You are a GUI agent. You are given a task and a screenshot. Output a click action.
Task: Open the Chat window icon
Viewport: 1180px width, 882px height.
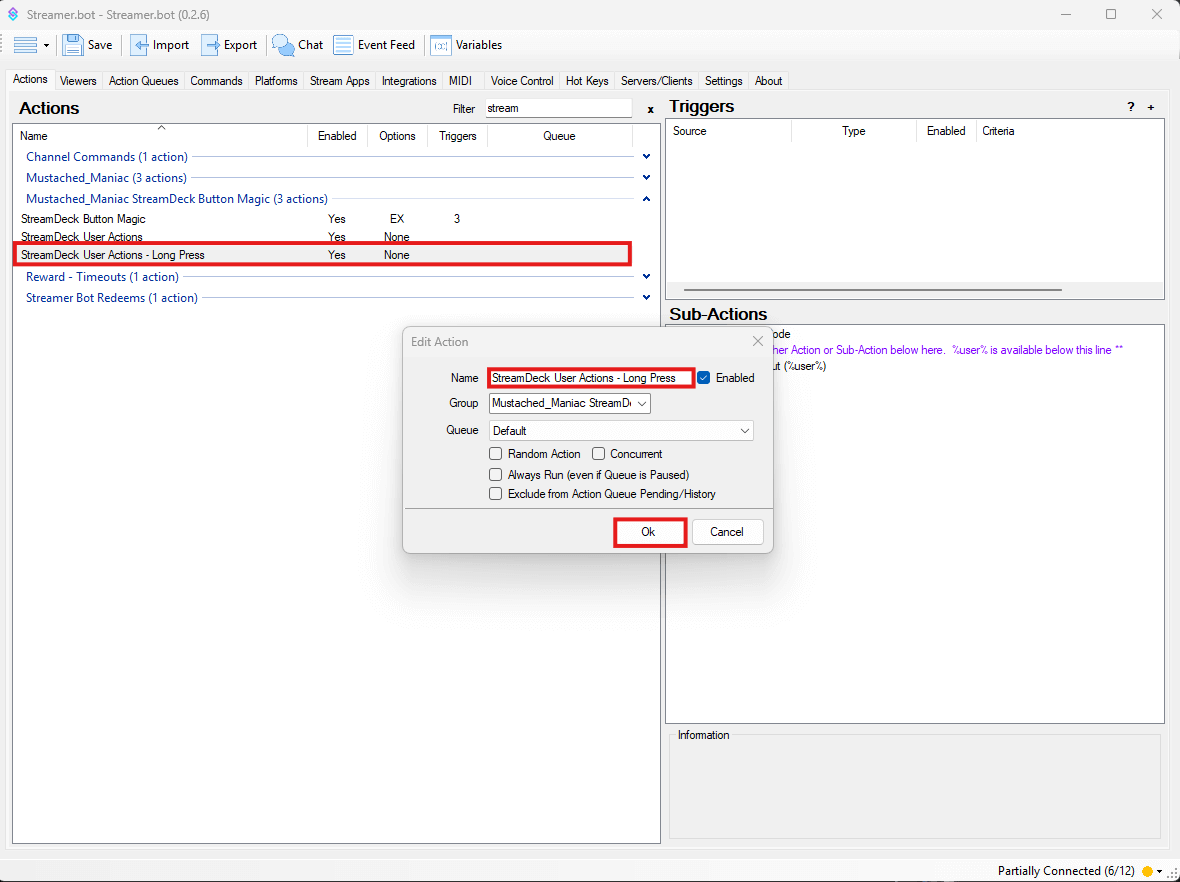284,45
